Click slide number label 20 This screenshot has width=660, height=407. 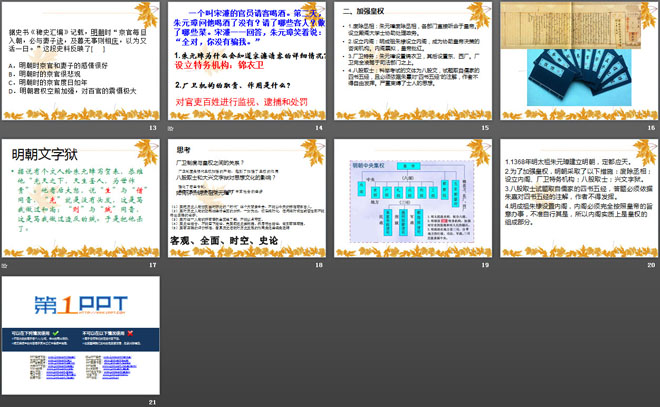[x=651, y=265]
